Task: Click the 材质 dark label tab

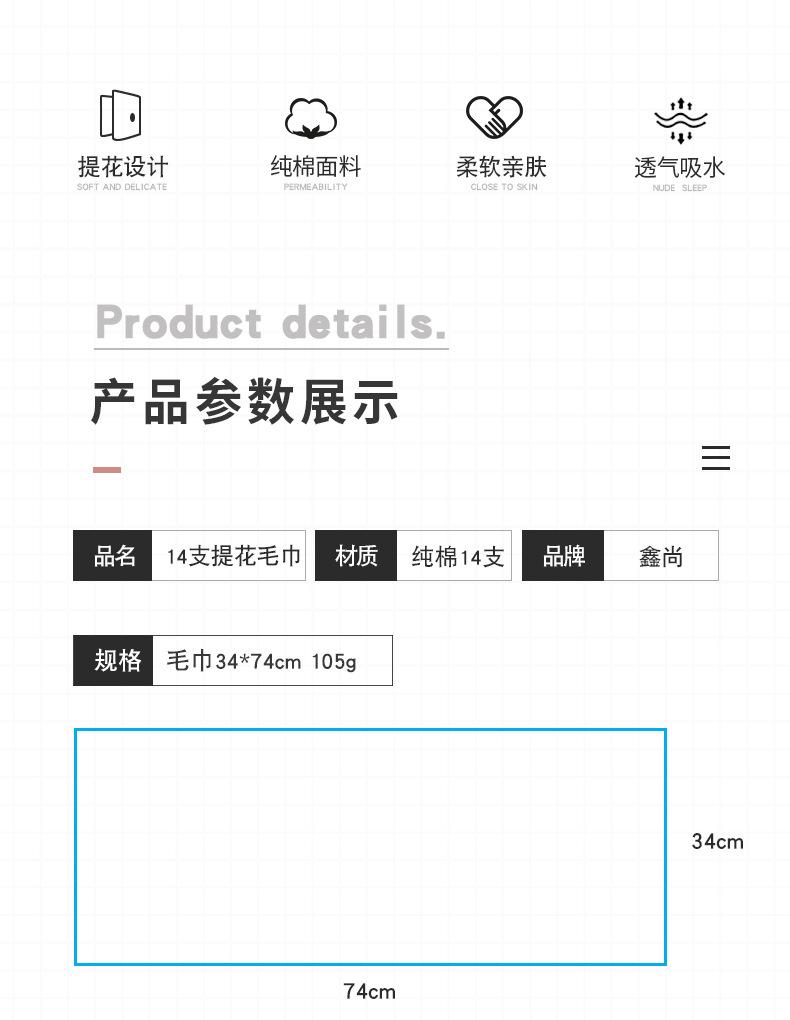Action: point(356,556)
